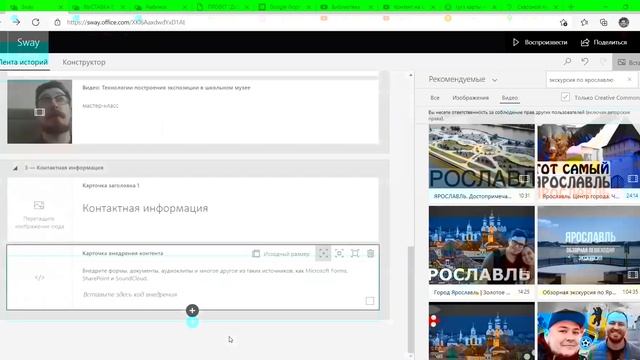Viewport: 640px width, 360px height.
Task: Play the Sway with Воспроизвести
Action: (540, 42)
